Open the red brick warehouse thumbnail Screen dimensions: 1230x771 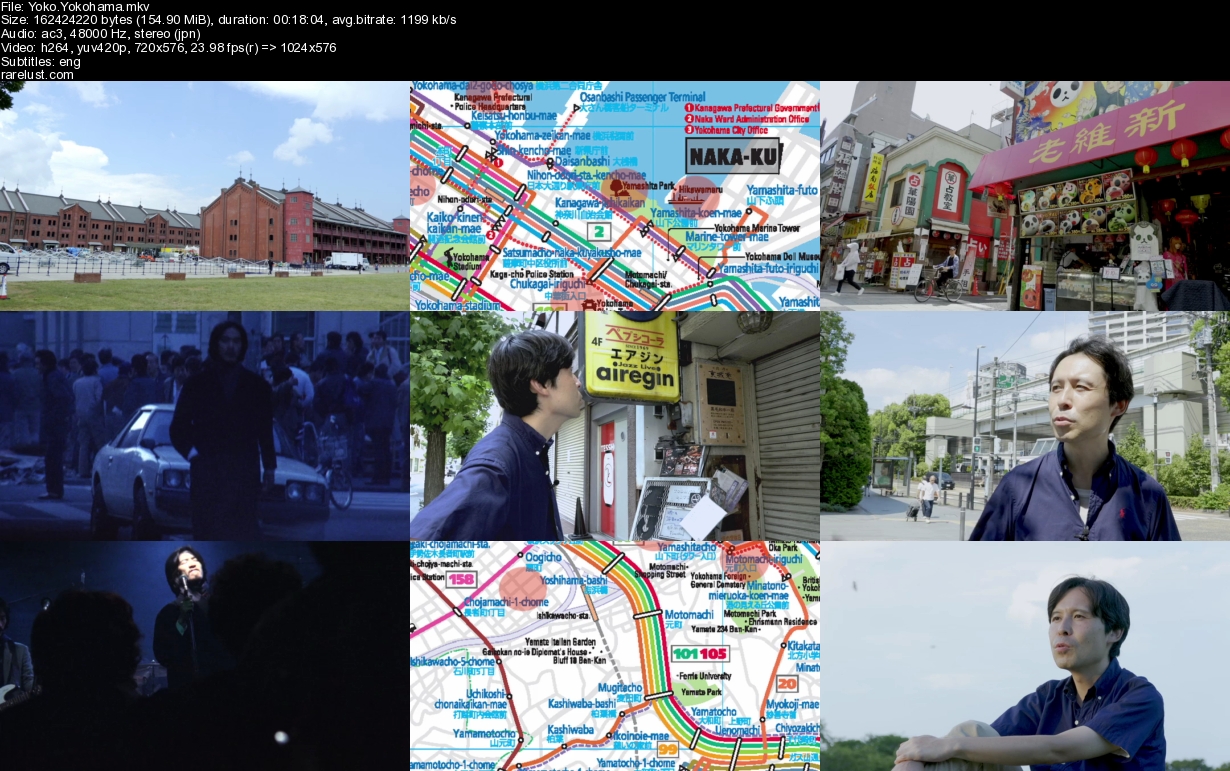tap(204, 196)
